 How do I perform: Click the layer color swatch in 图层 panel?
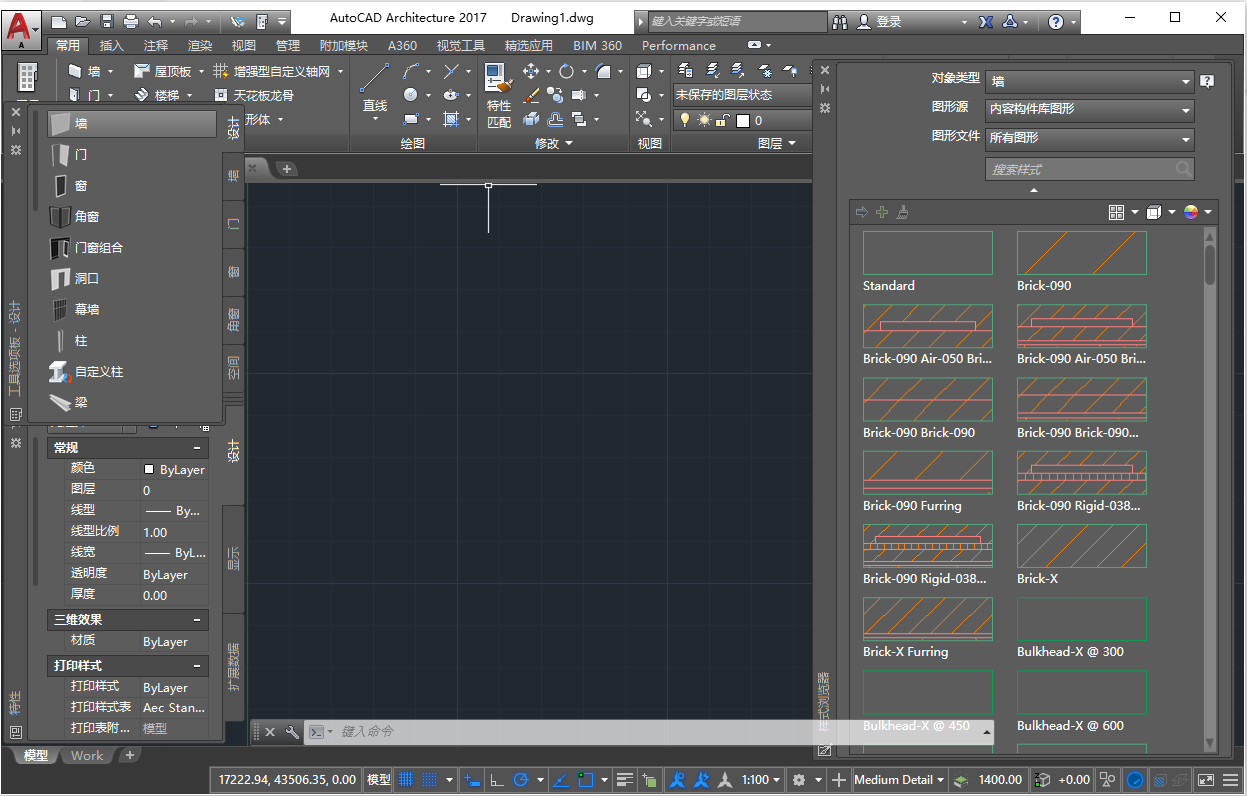click(x=743, y=120)
